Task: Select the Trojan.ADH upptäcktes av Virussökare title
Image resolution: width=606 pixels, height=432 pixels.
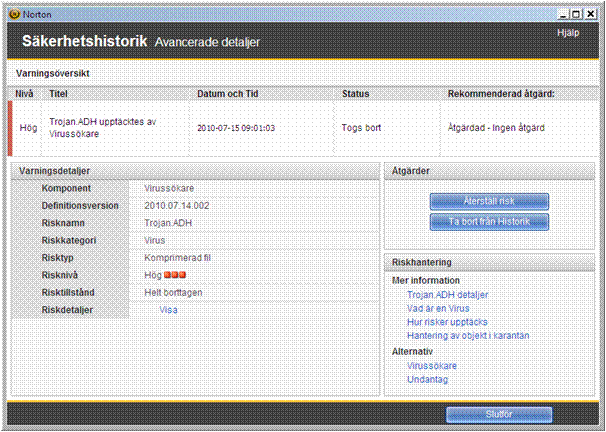Action: tap(102, 128)
